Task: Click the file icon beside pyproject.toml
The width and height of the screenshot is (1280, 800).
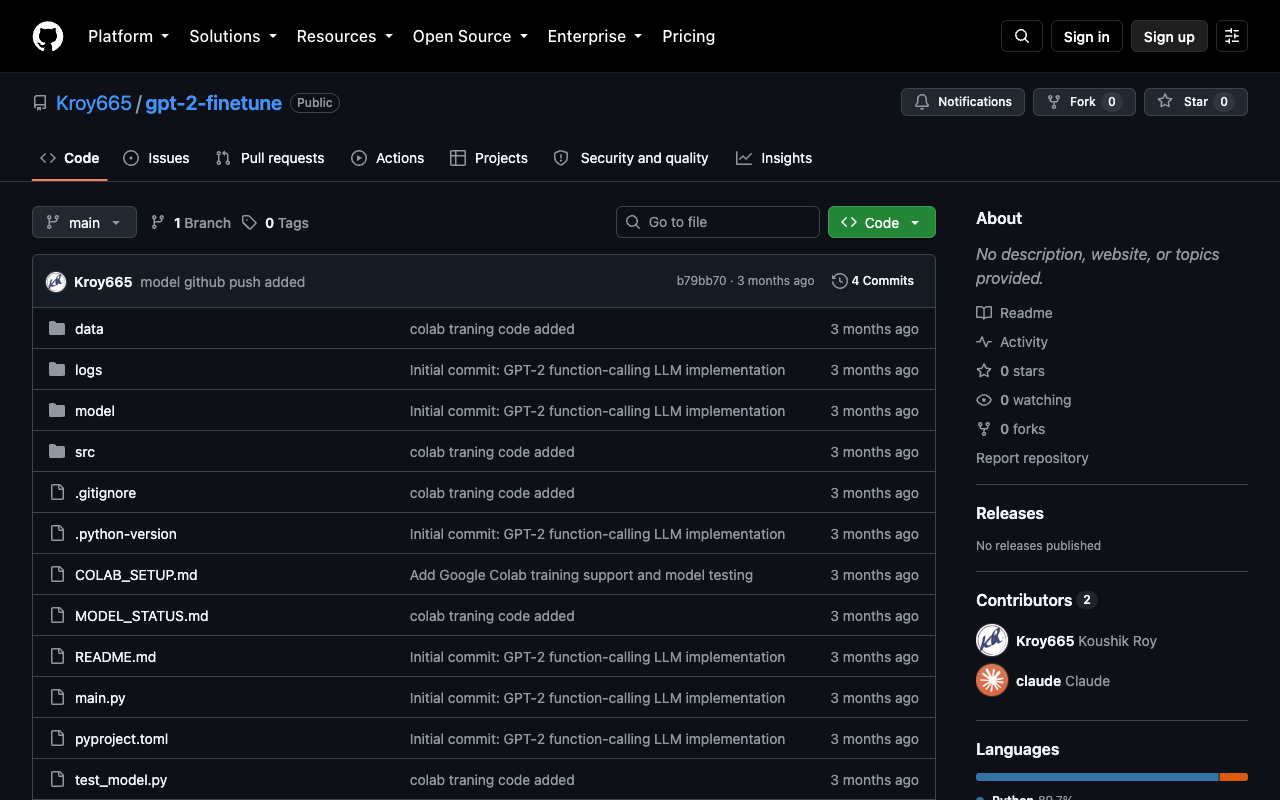Action: click(x=57, y=739)
